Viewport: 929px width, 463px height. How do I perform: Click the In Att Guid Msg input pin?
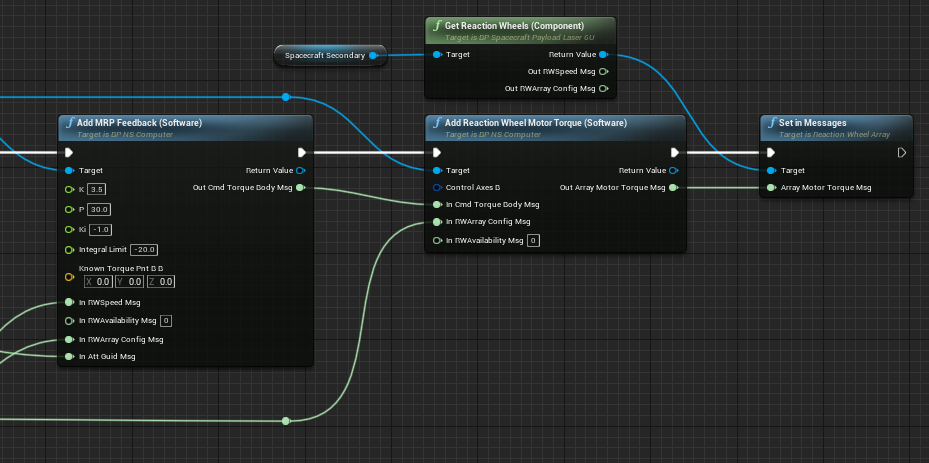coord(69,356)
